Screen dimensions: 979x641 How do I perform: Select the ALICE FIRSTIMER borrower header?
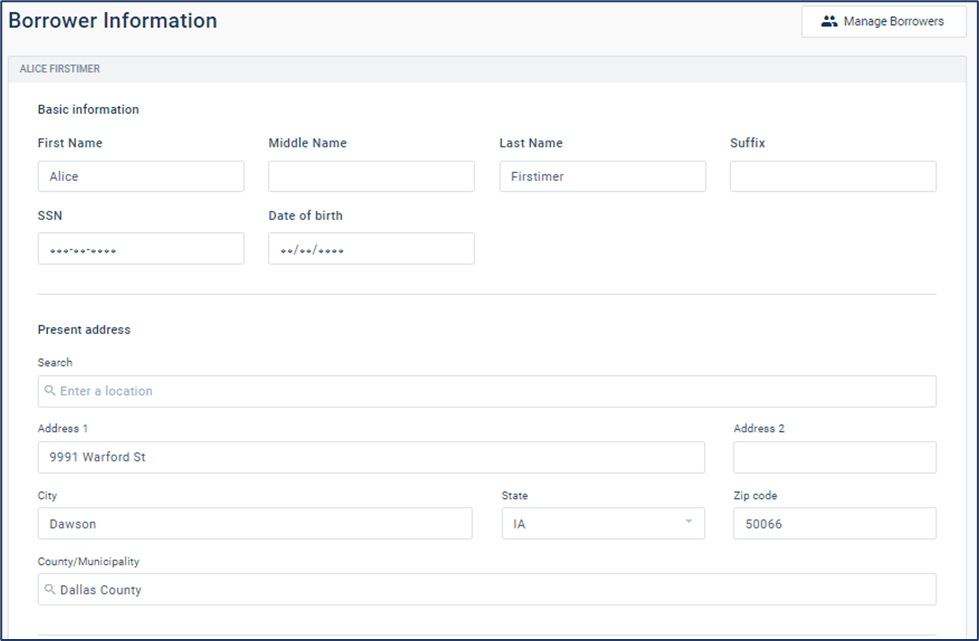pos(487,69)
